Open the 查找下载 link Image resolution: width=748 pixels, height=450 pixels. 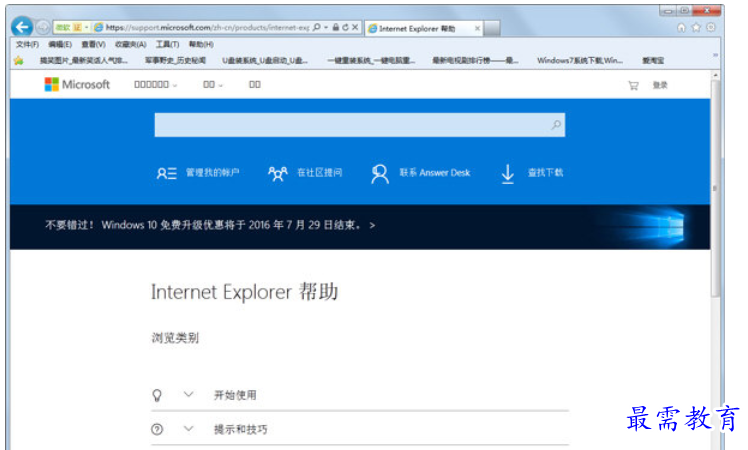pos(545,172)
